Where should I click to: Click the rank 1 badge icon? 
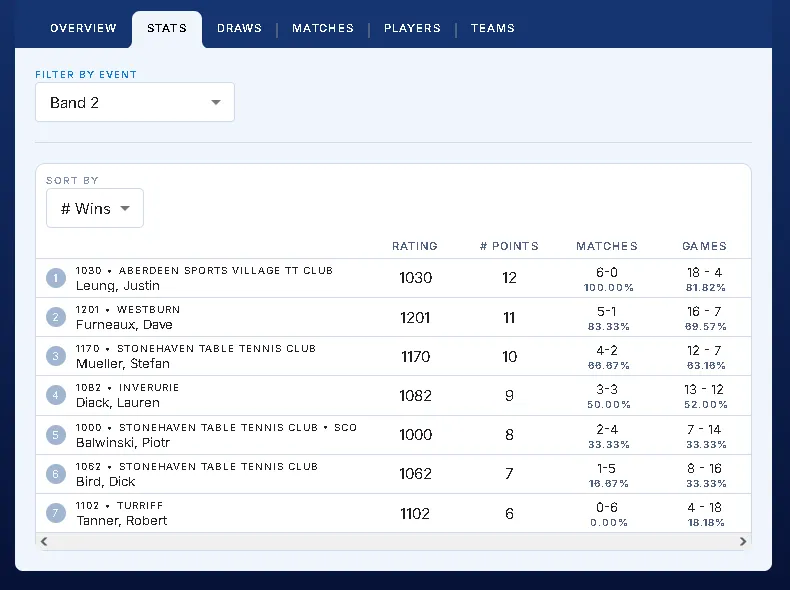point(56,278)
